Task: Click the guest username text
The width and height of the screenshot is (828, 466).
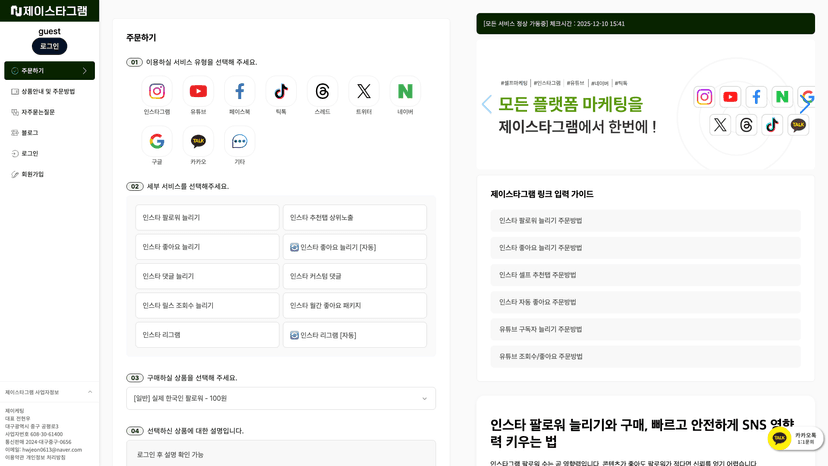Action: pyautogui.click(x=49, y=31)
